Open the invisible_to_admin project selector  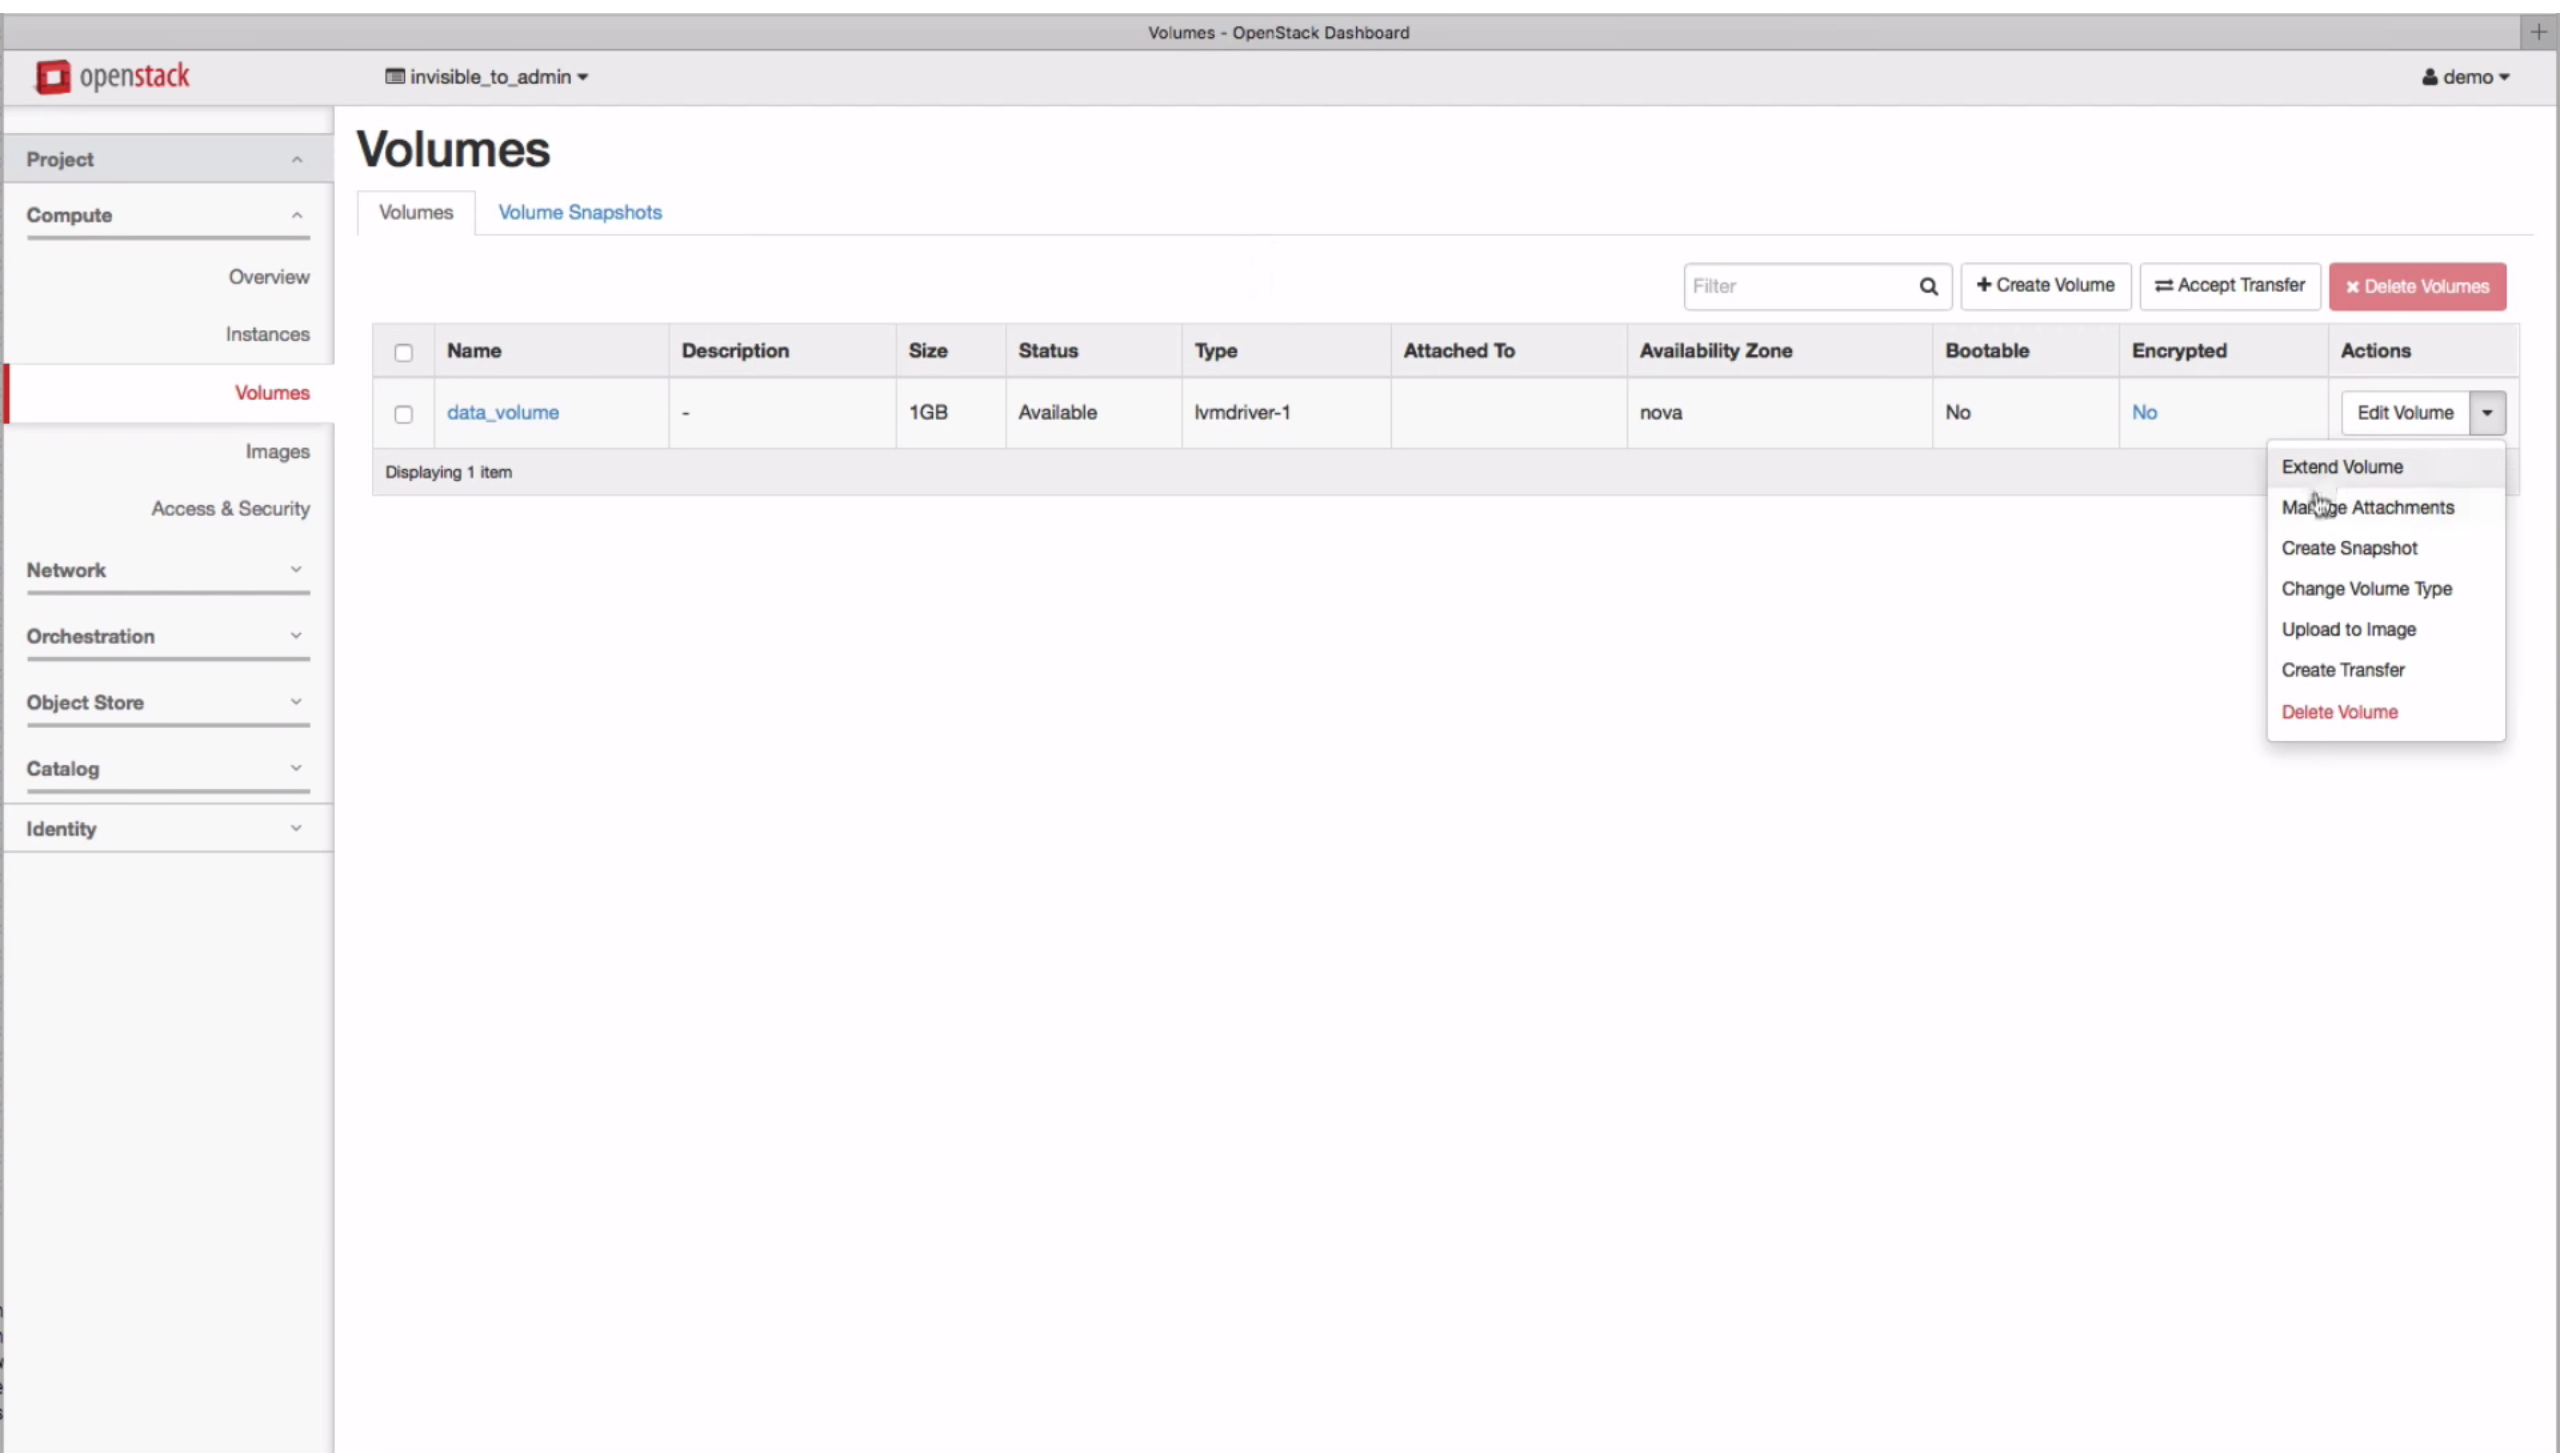point(487,77)
